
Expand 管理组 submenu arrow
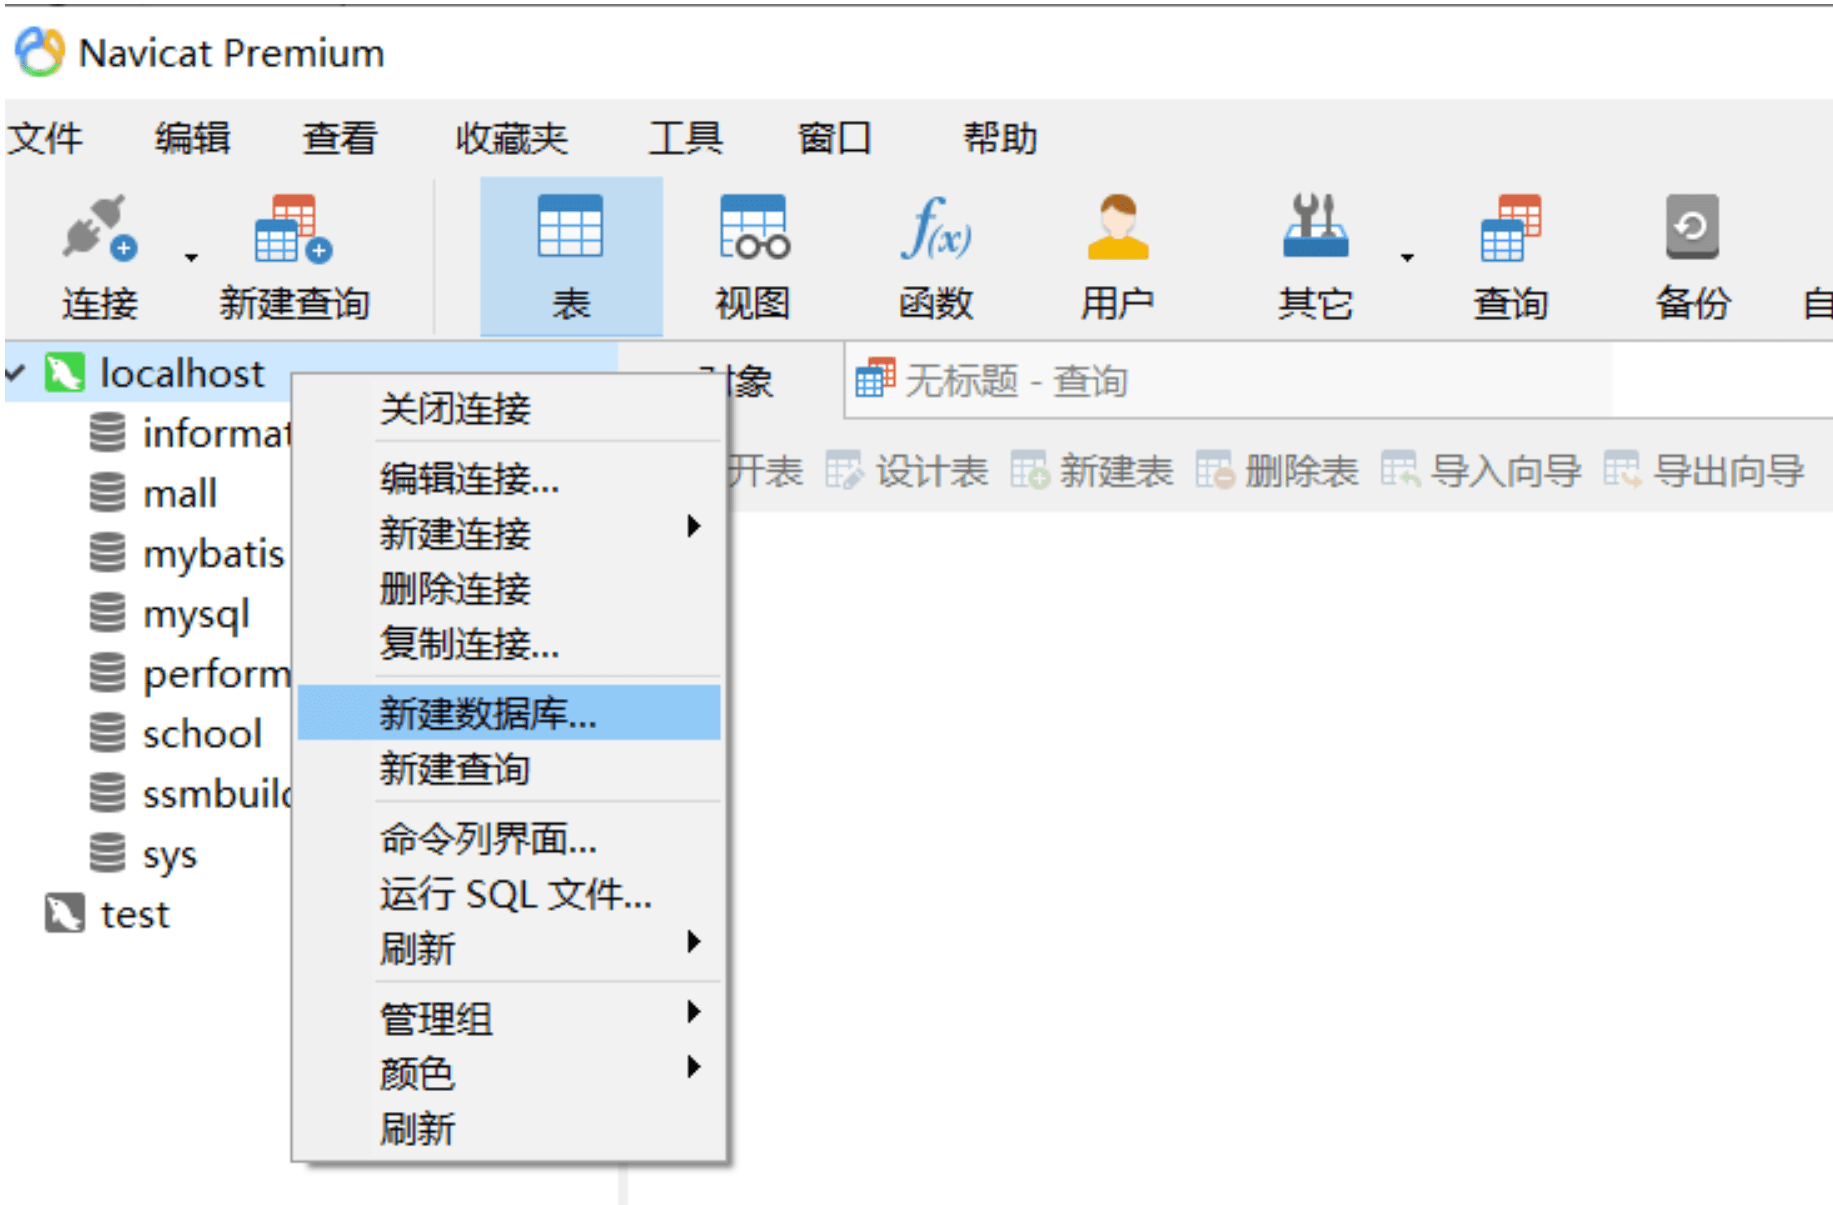click(x=694, y=1011)
